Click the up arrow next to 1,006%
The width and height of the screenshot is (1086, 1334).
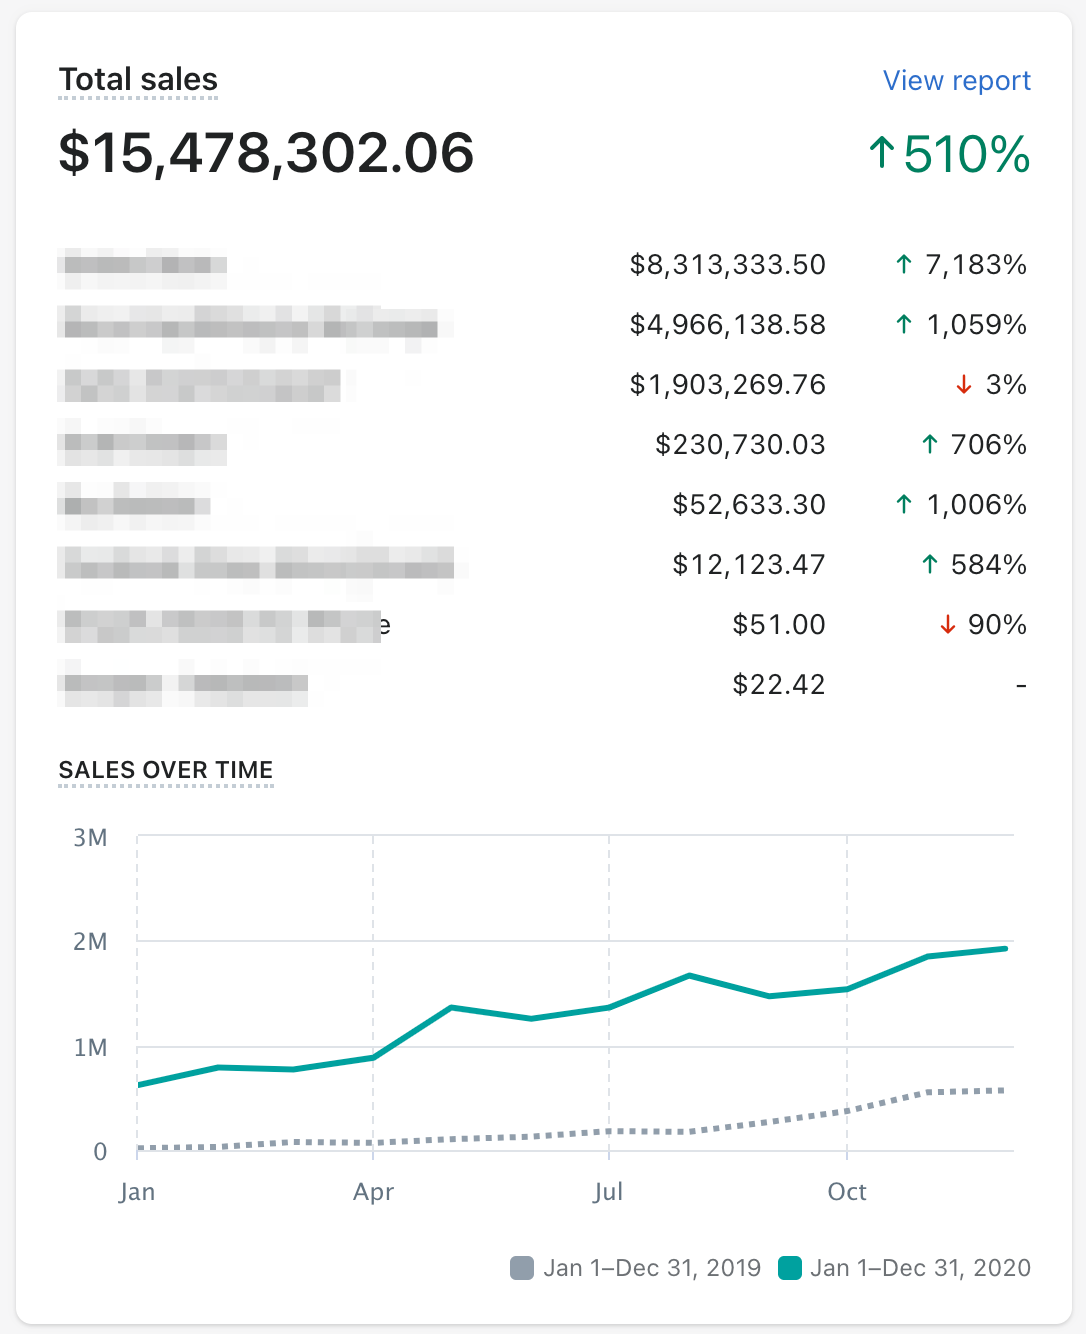[x=904, y=505]
